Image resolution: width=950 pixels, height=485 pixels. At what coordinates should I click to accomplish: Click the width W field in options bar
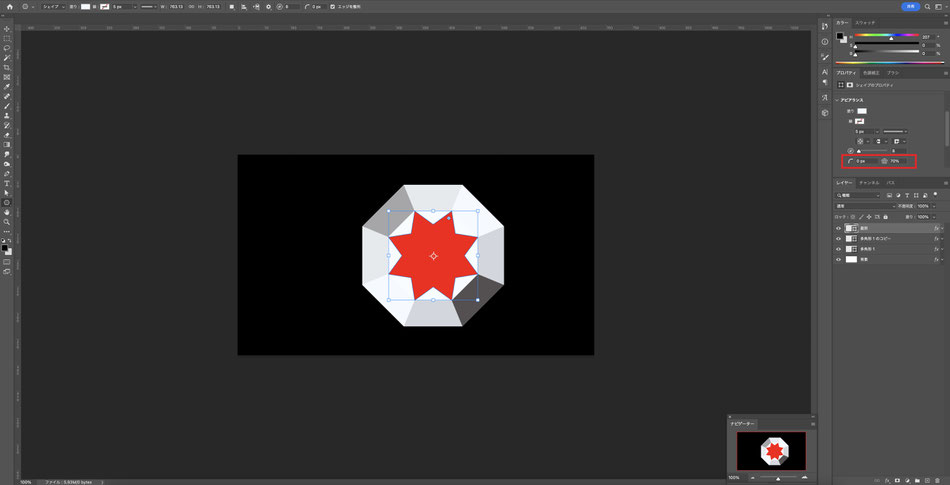(176, 7)
